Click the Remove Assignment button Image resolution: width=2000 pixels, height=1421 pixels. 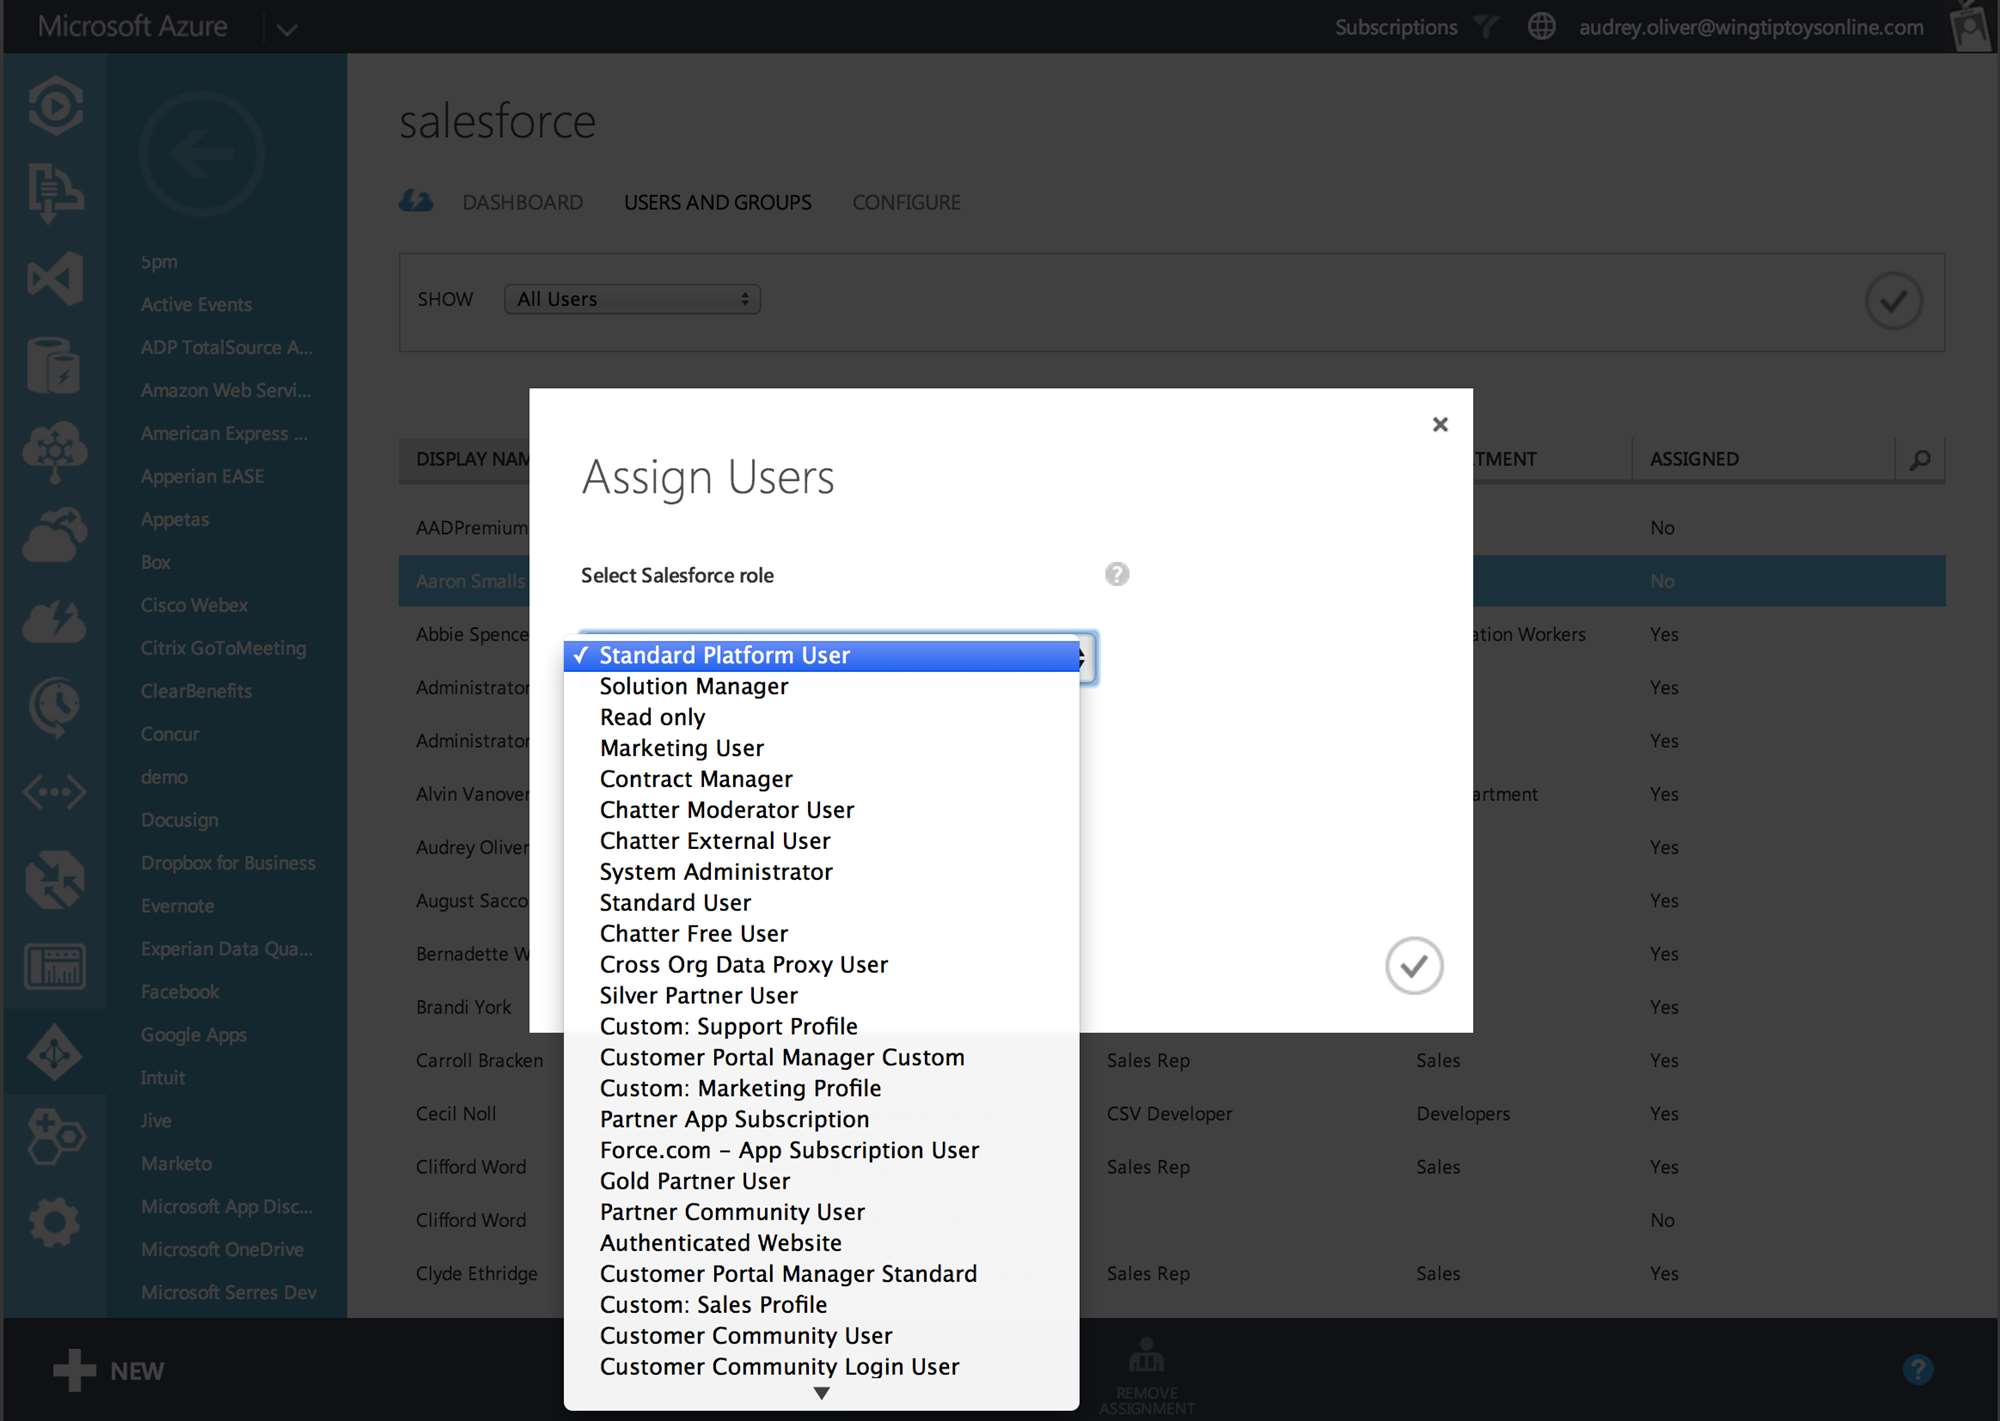pyautogui.click(x=1147, y=1376)
